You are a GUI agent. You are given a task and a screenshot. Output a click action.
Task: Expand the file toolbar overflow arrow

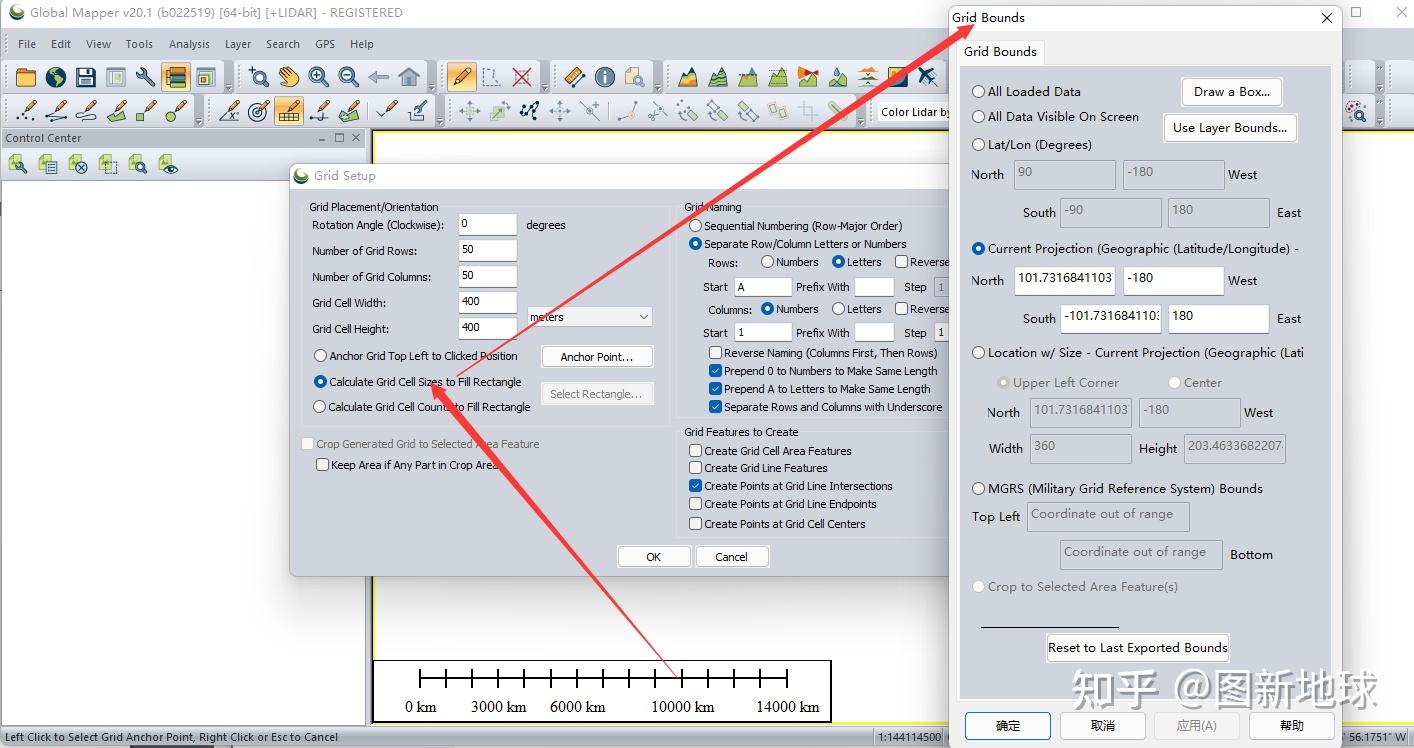click(229, 87)
